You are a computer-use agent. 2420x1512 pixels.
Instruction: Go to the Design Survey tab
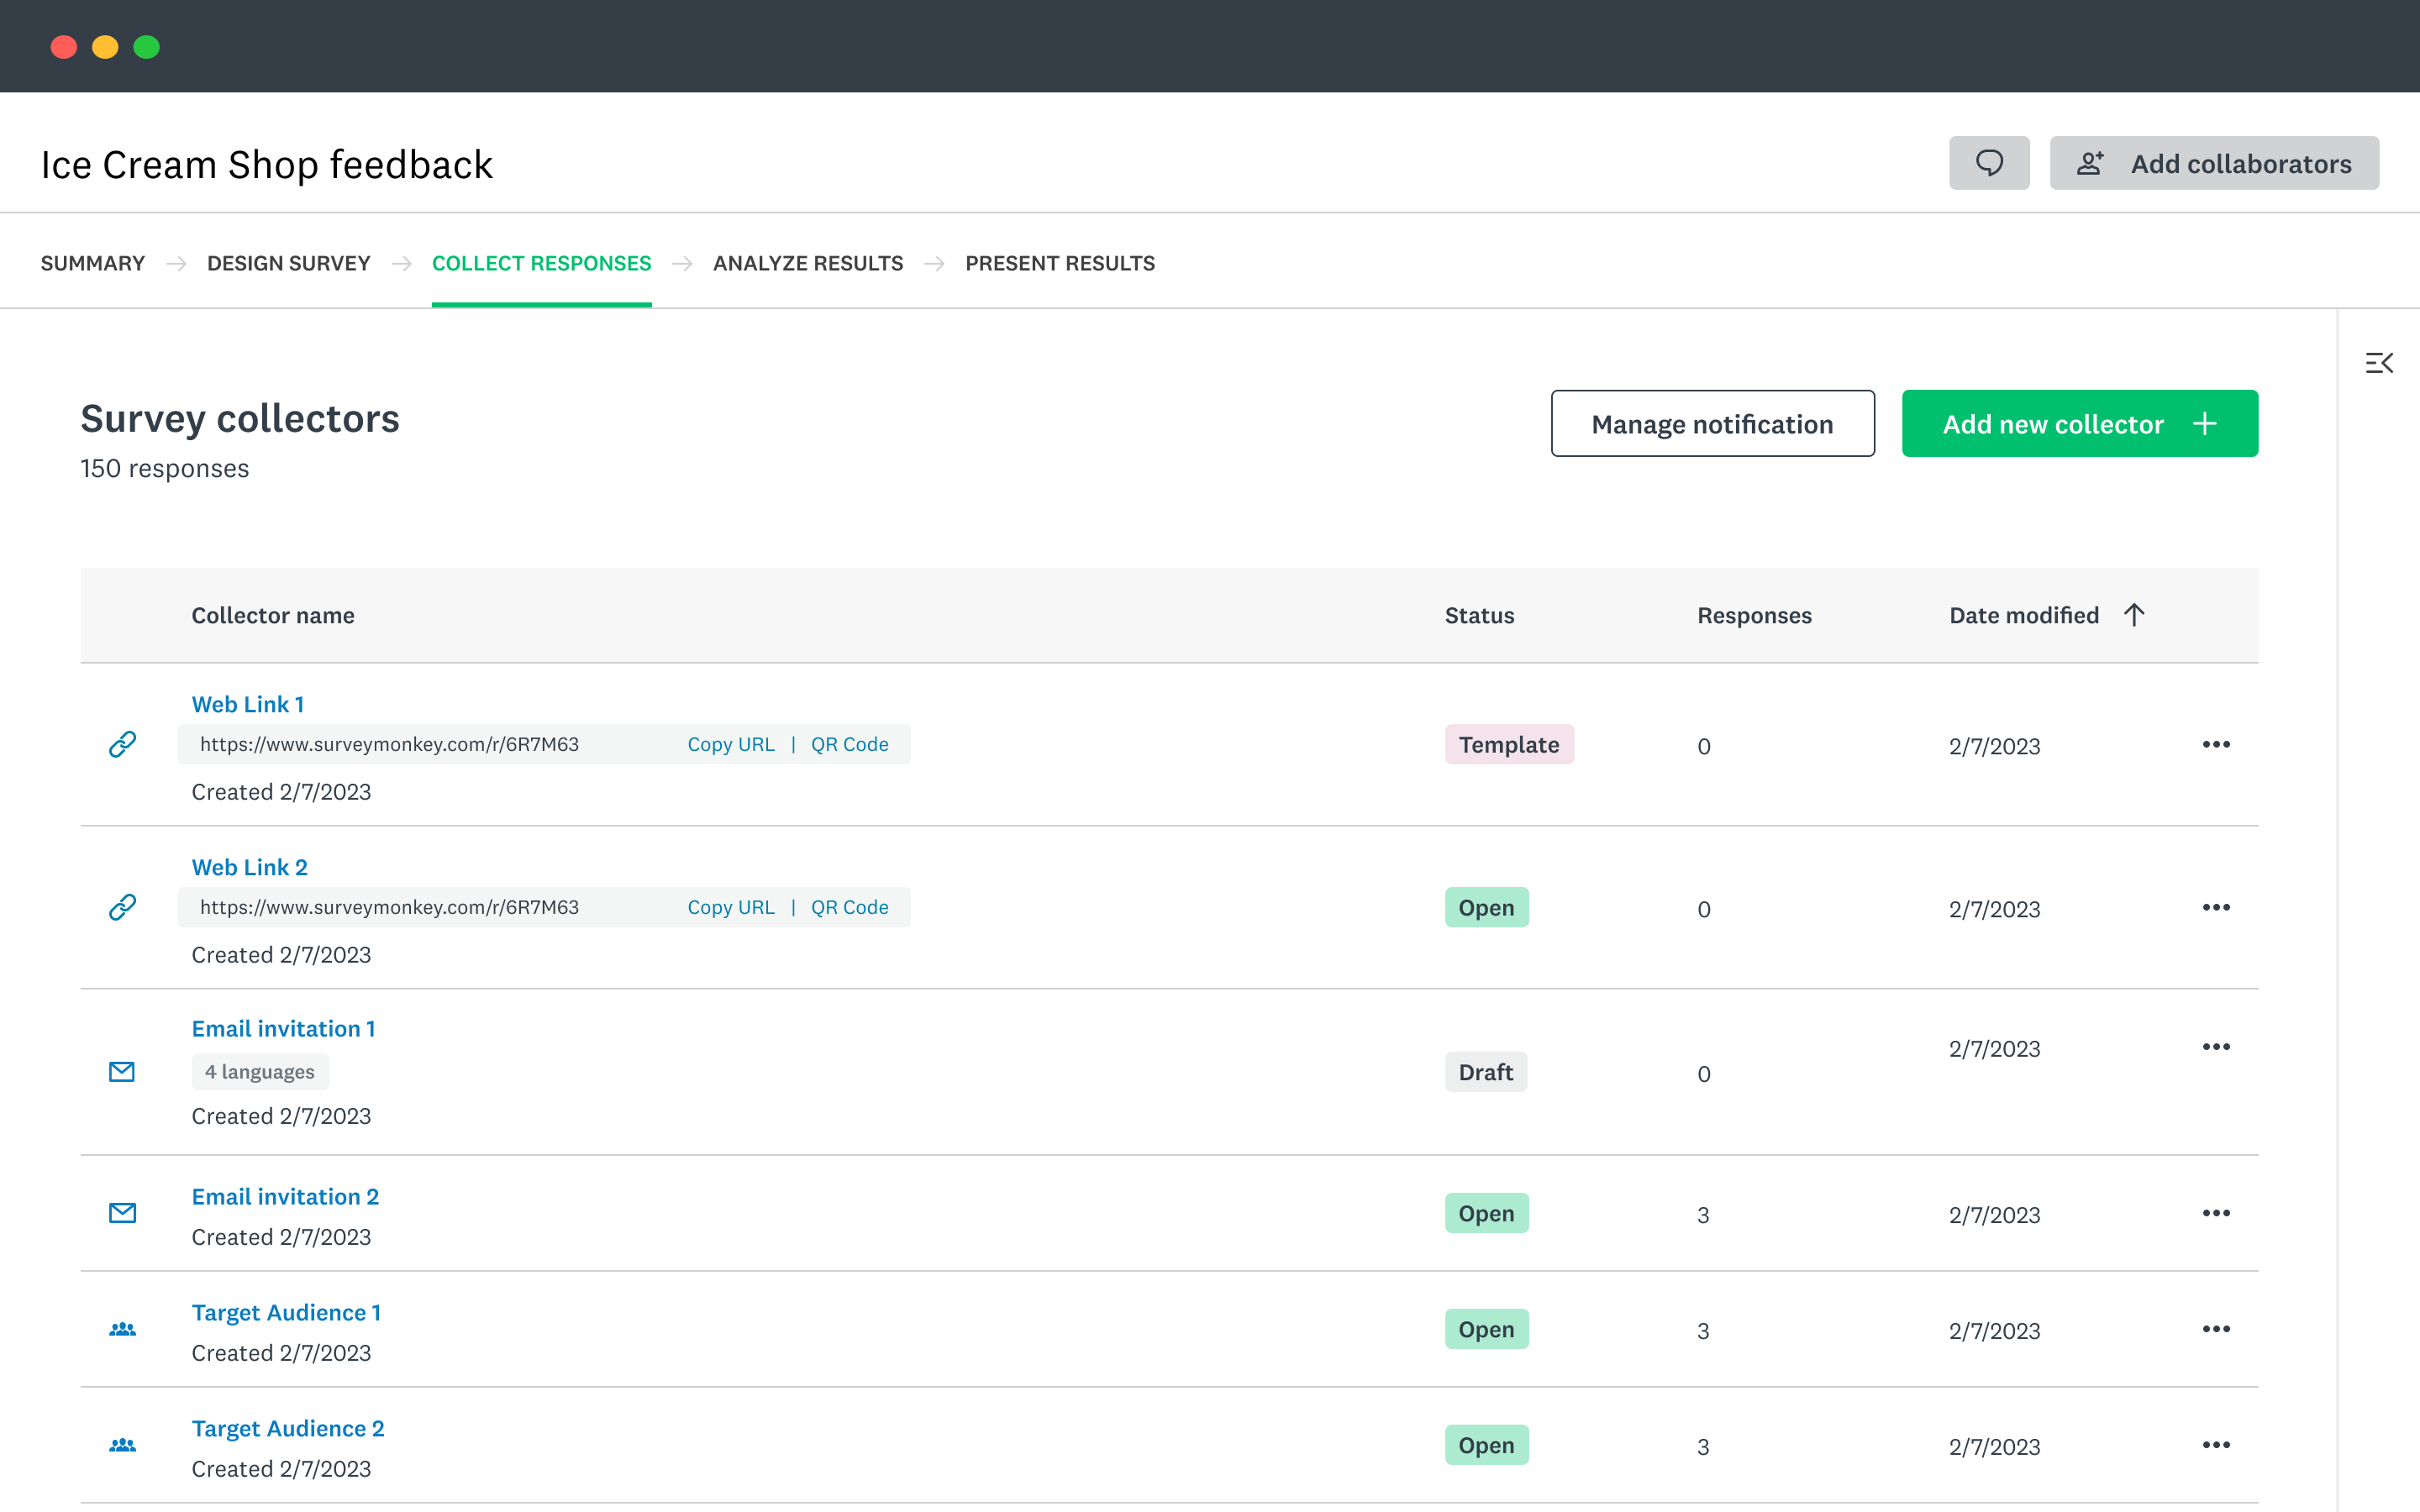point(288,263)
